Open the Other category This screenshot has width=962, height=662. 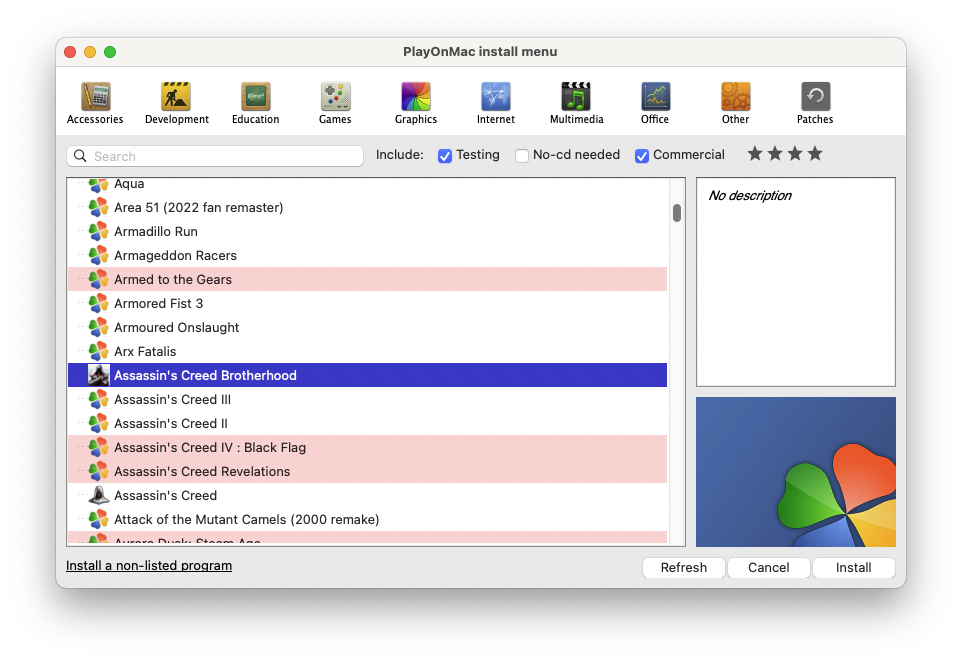736,103
